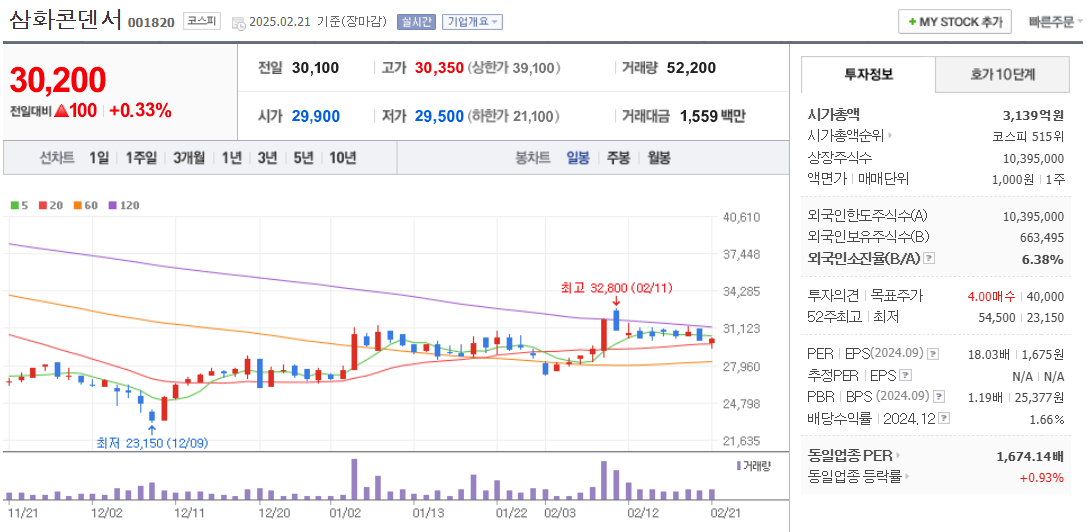Click the 고가 value 30,350
1087x532 pixels.
439,68
